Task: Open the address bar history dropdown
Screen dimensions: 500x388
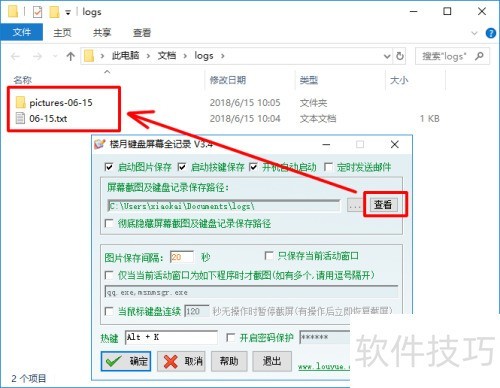Action: pyautogui.click(x=387, y=56)
